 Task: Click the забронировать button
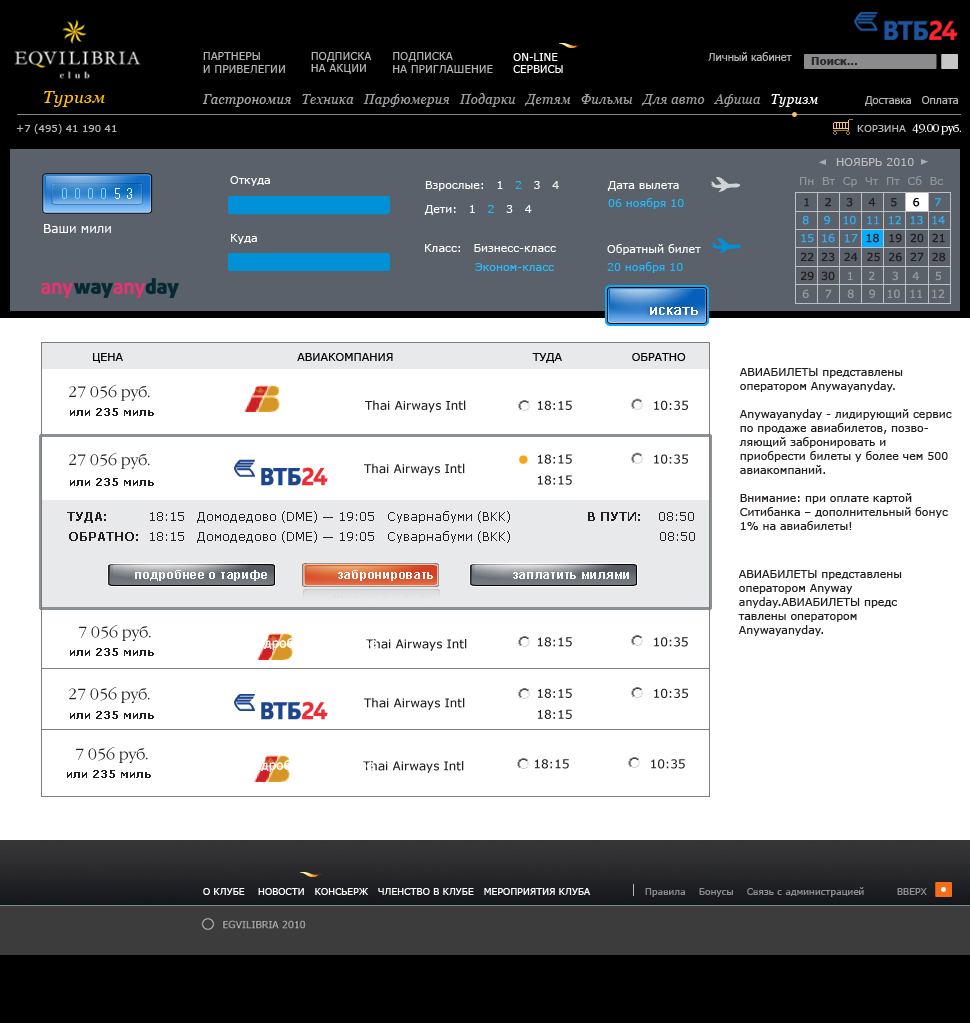371,575
